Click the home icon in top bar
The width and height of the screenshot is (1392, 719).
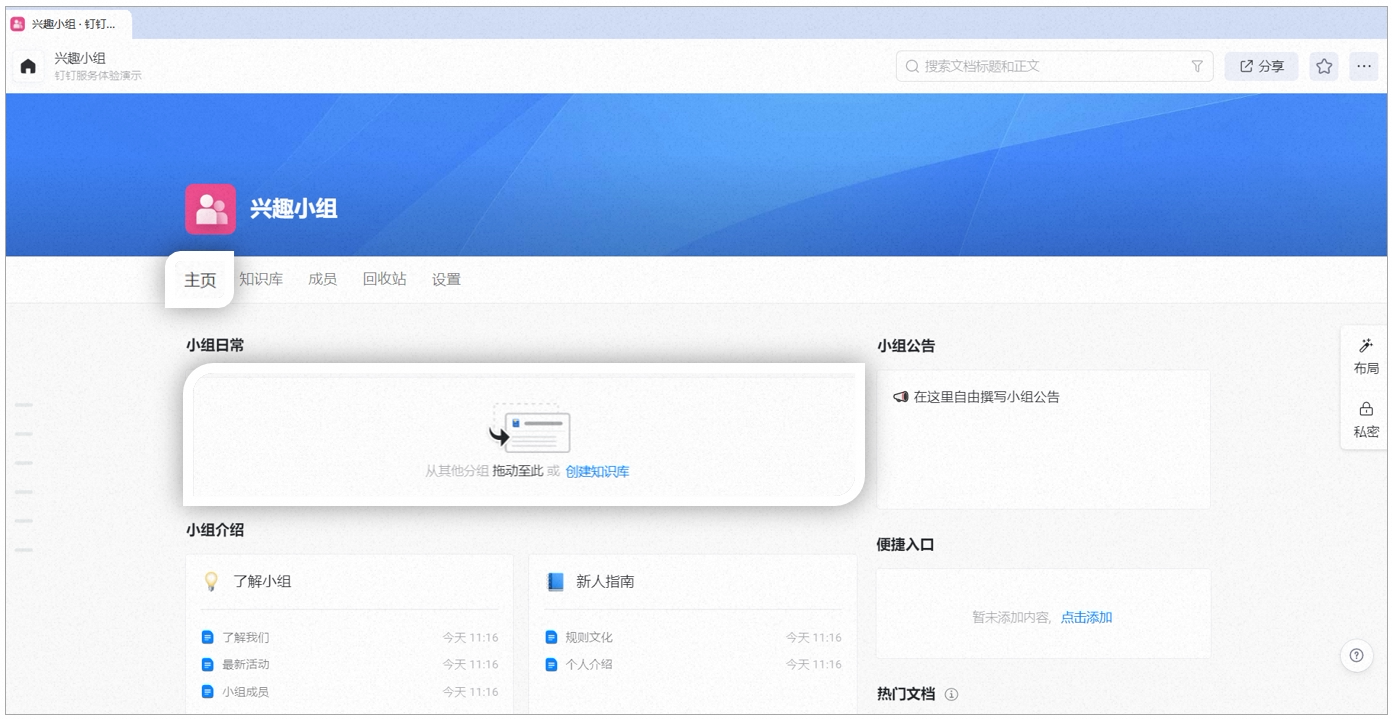[x=28, y=66]
